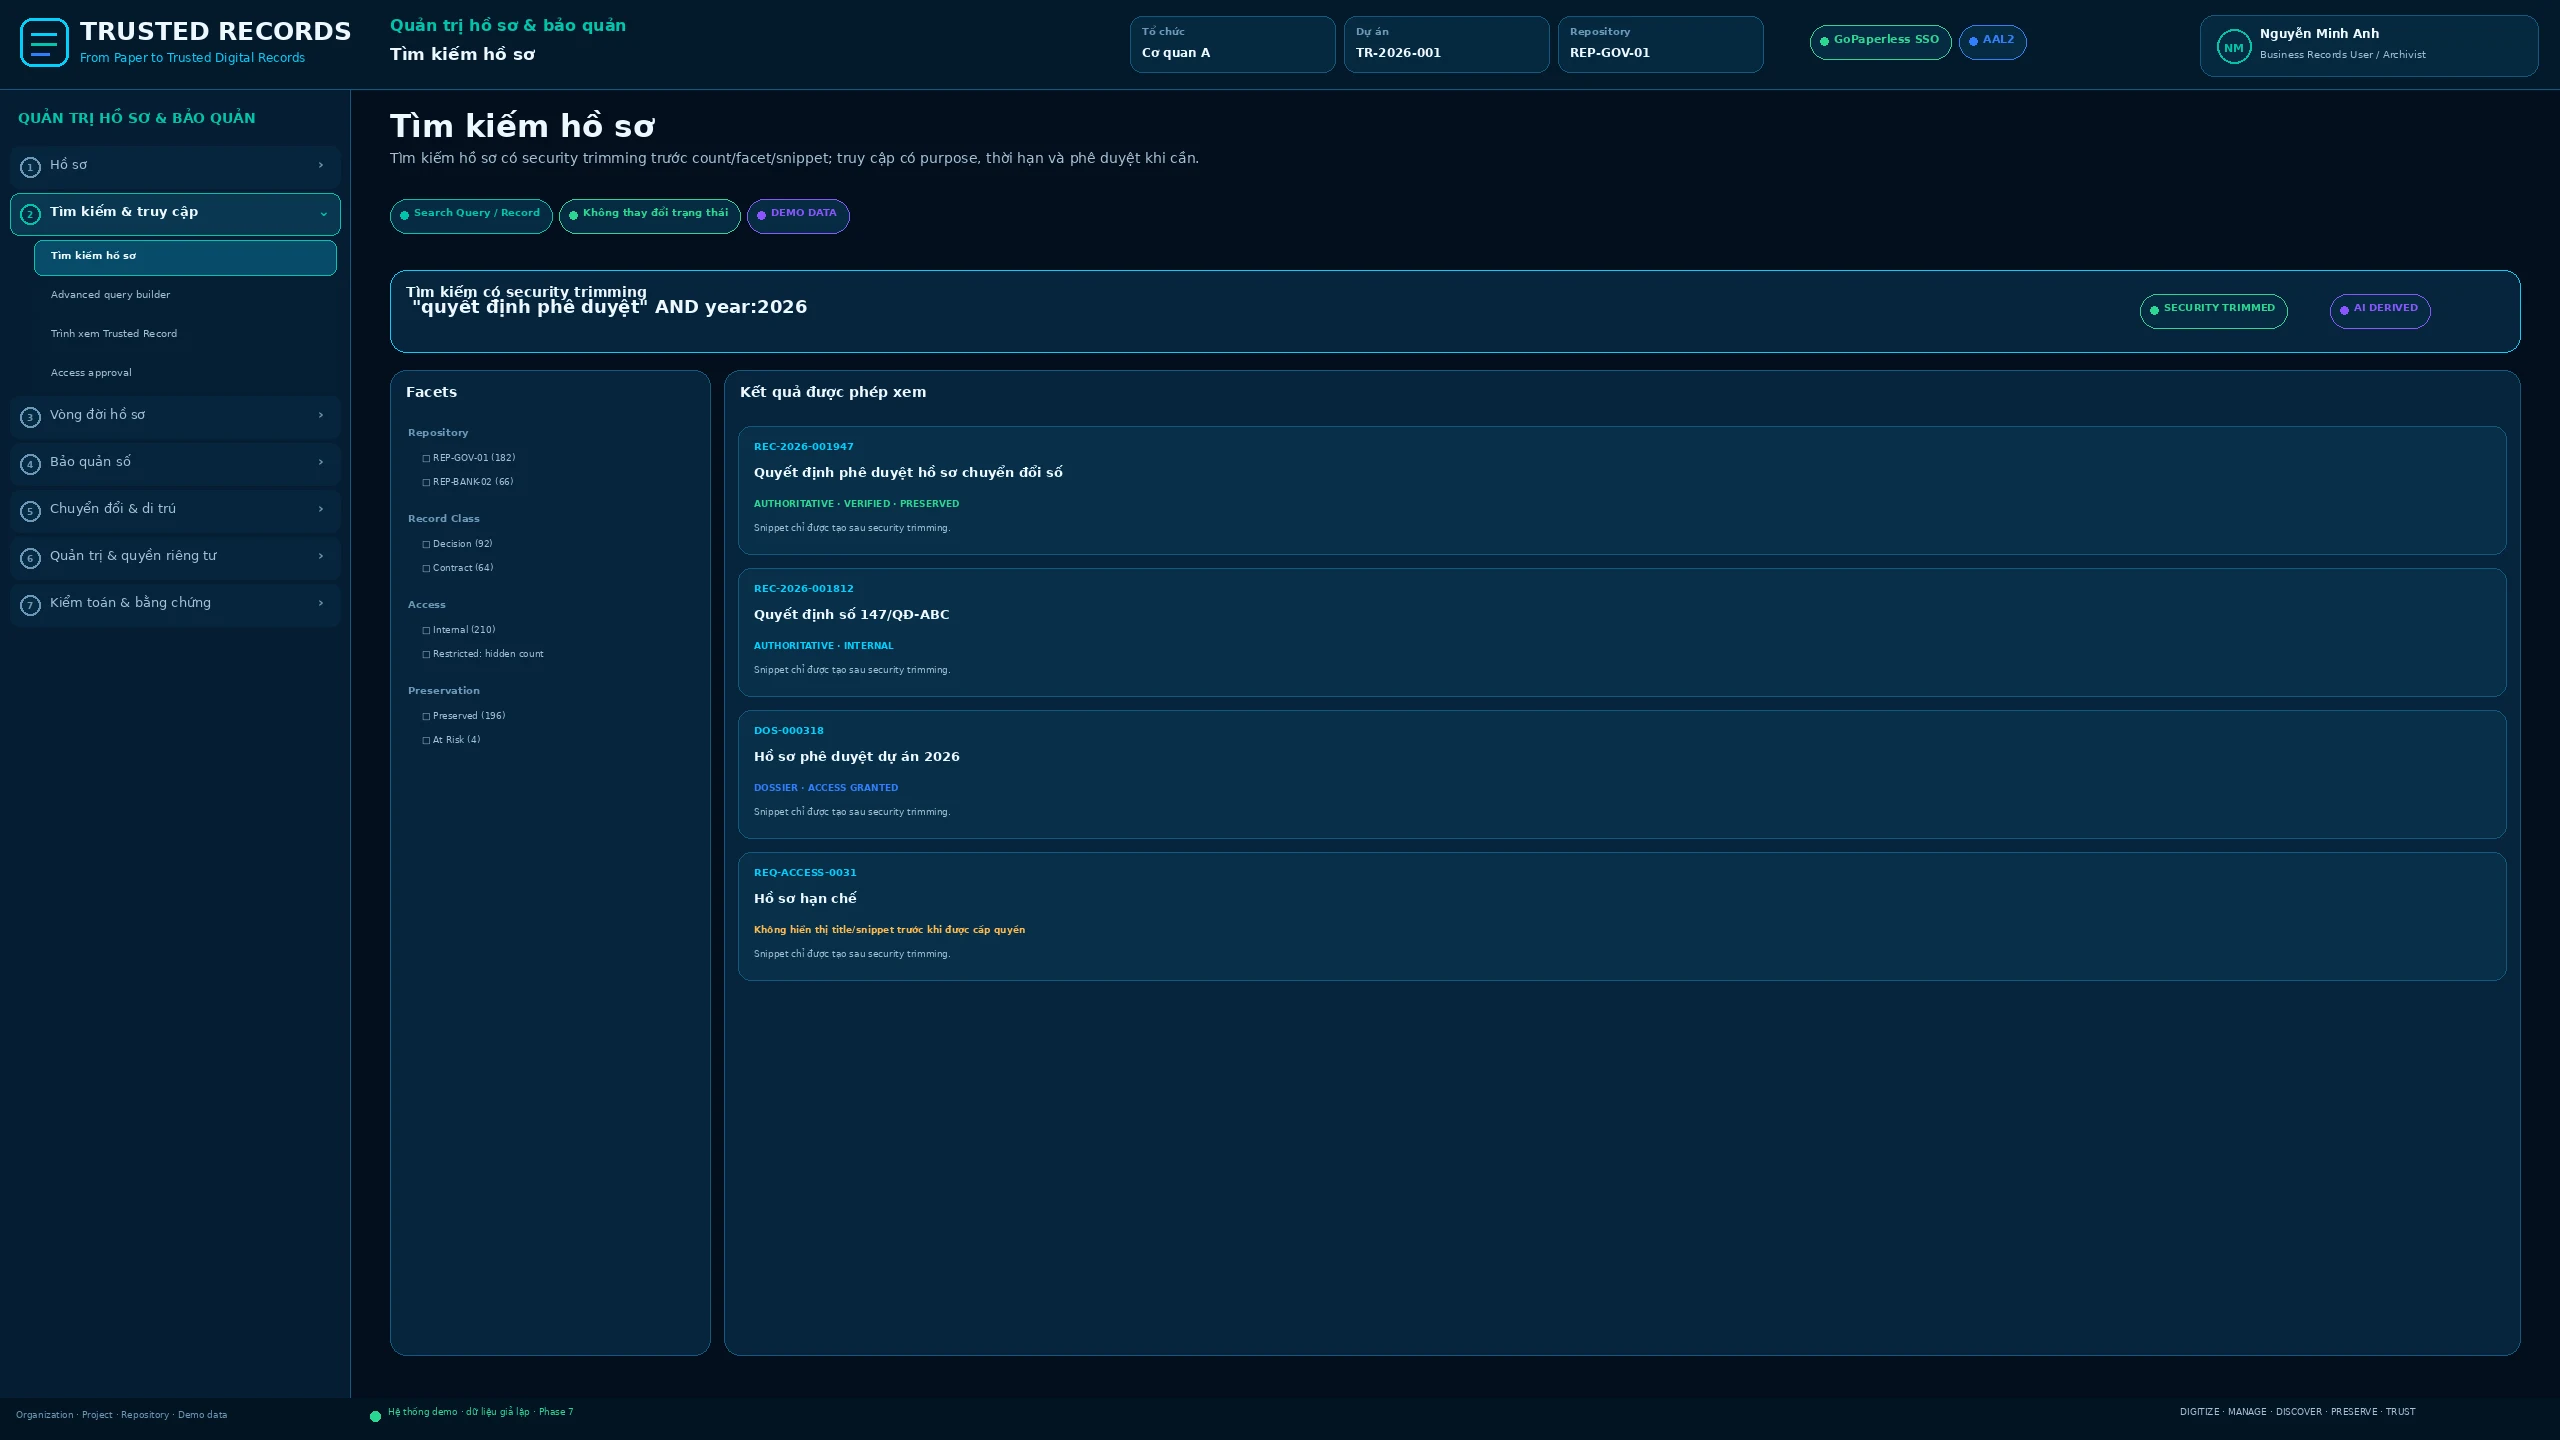Open Access approval submenu item
This screenshot has width=2560, height=1440.
pyautogui.click(x=185, y=373)
